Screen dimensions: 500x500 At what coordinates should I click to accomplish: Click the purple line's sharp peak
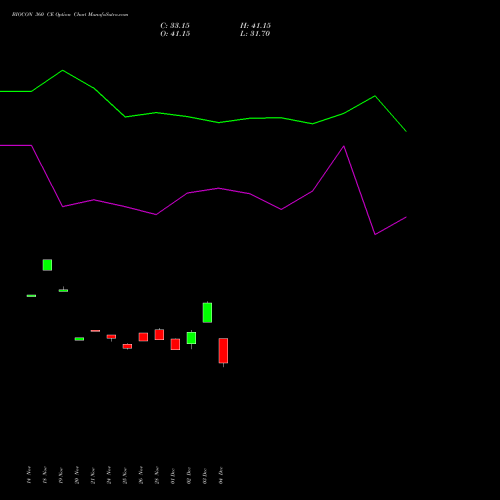click(344, 146)
